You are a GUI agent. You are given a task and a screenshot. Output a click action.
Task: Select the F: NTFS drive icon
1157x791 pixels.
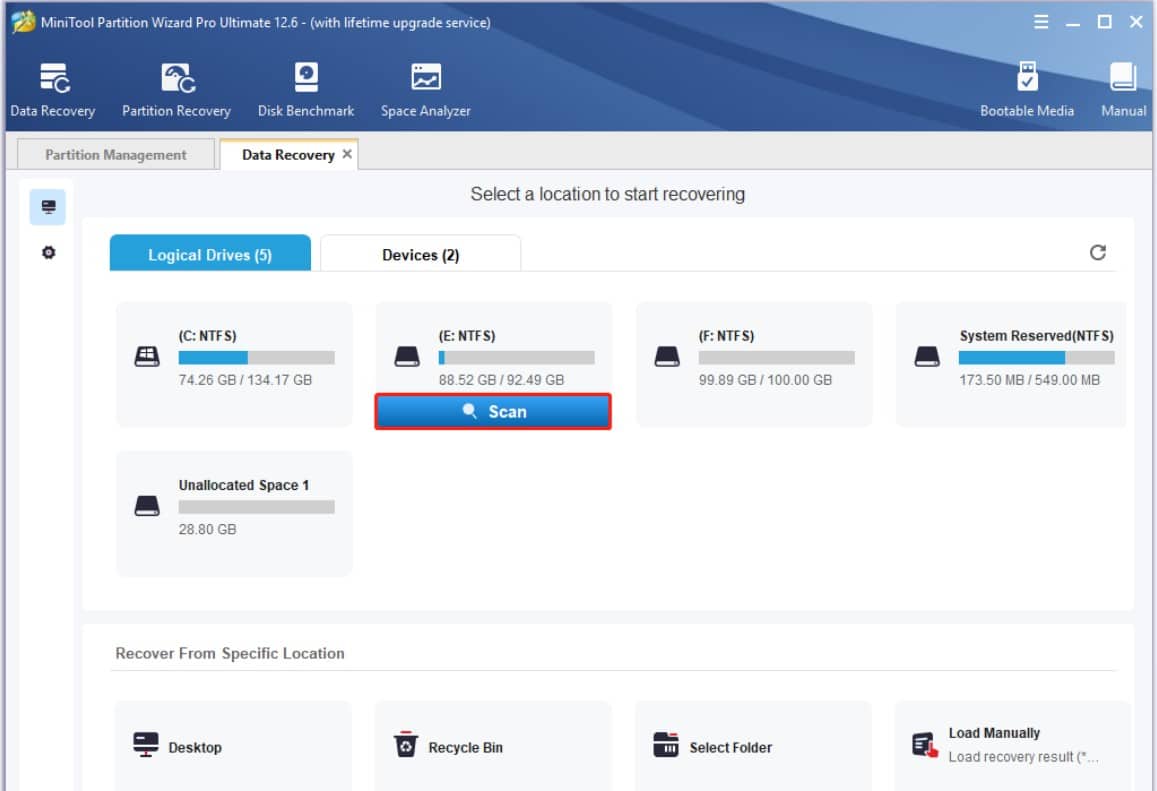[667, 357]
